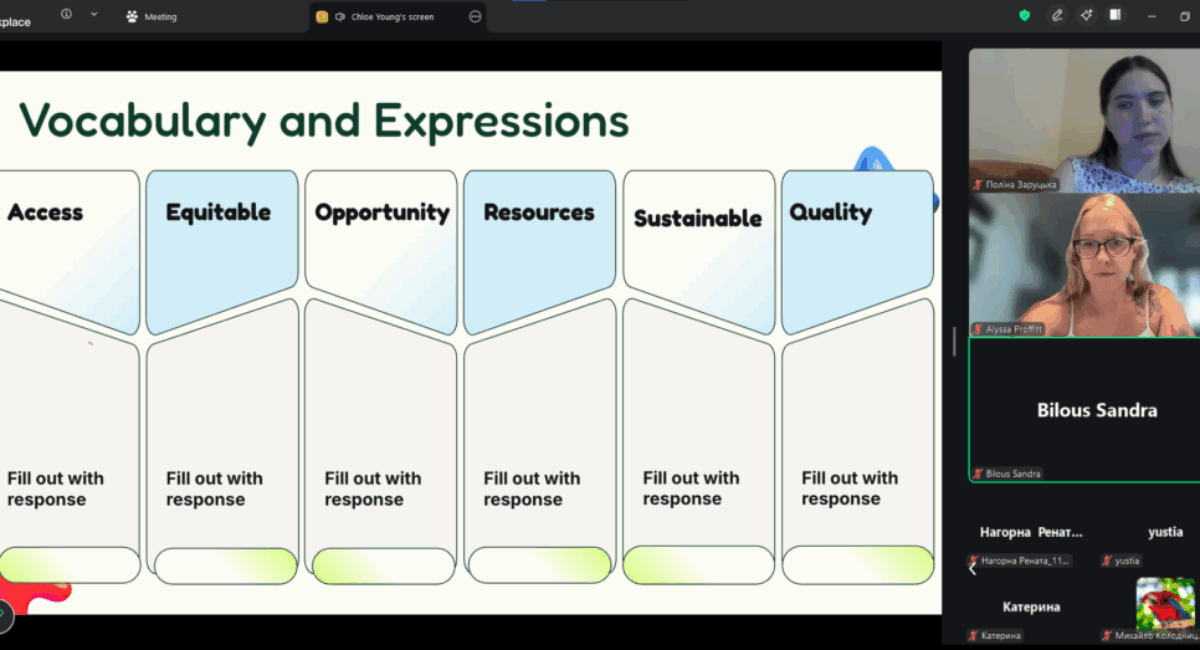Click the green encryption shield icon
This screenshot has width=1200, height=650.
tap(1024, 15)
